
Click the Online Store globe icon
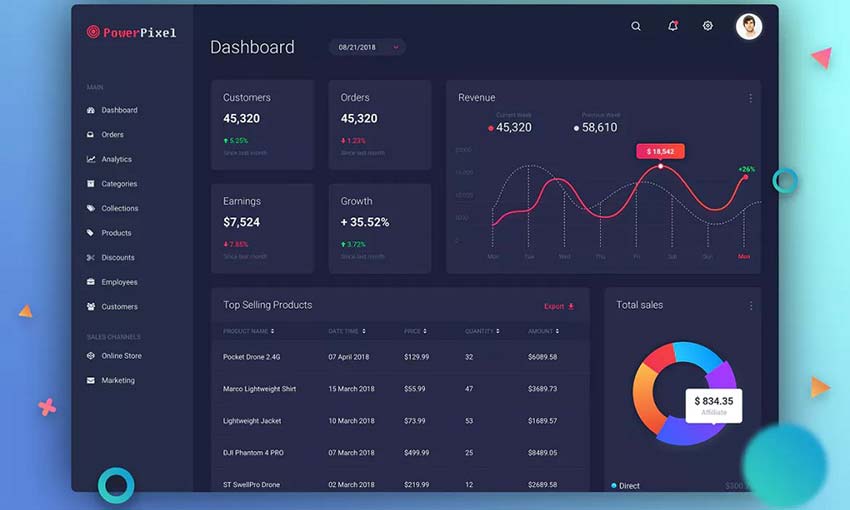coord(91,356)
